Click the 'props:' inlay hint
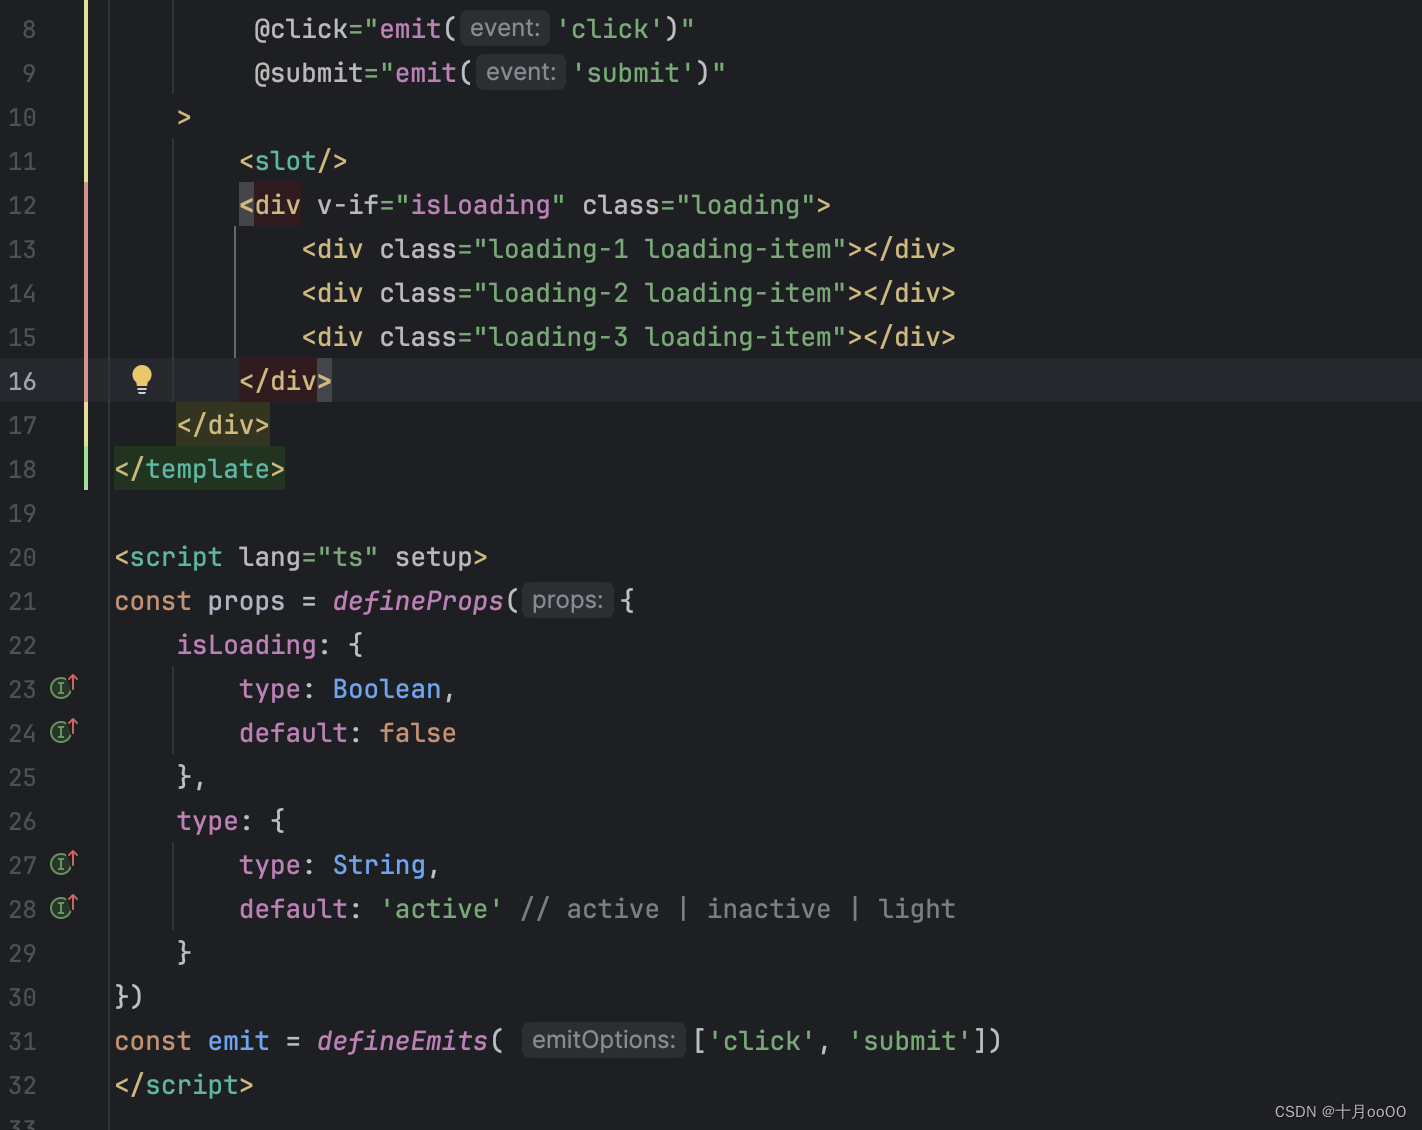The image size is (1422, 1130). coord(568,600)
